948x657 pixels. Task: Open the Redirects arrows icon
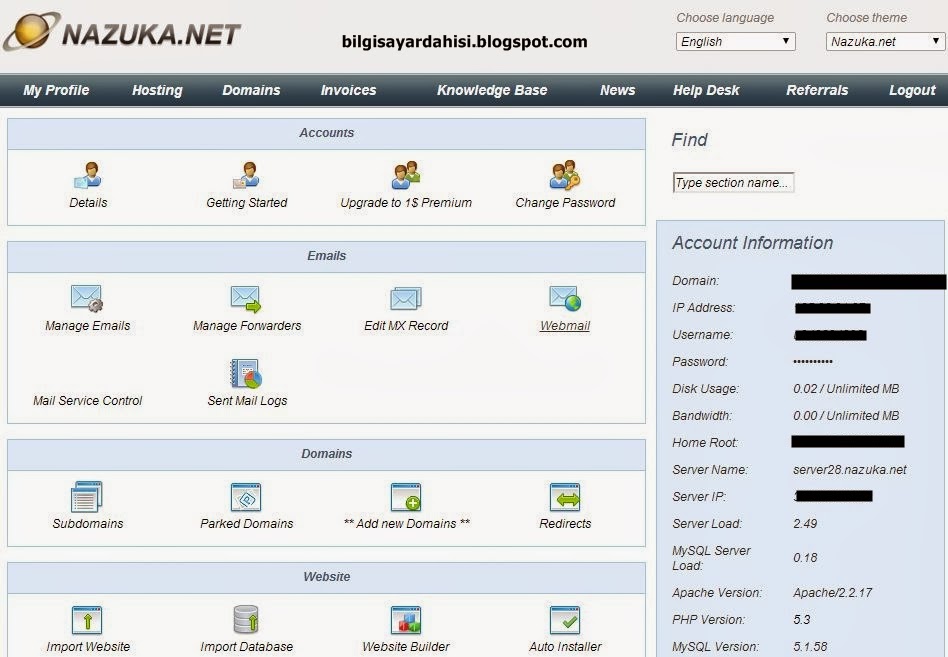click(565, 497)
